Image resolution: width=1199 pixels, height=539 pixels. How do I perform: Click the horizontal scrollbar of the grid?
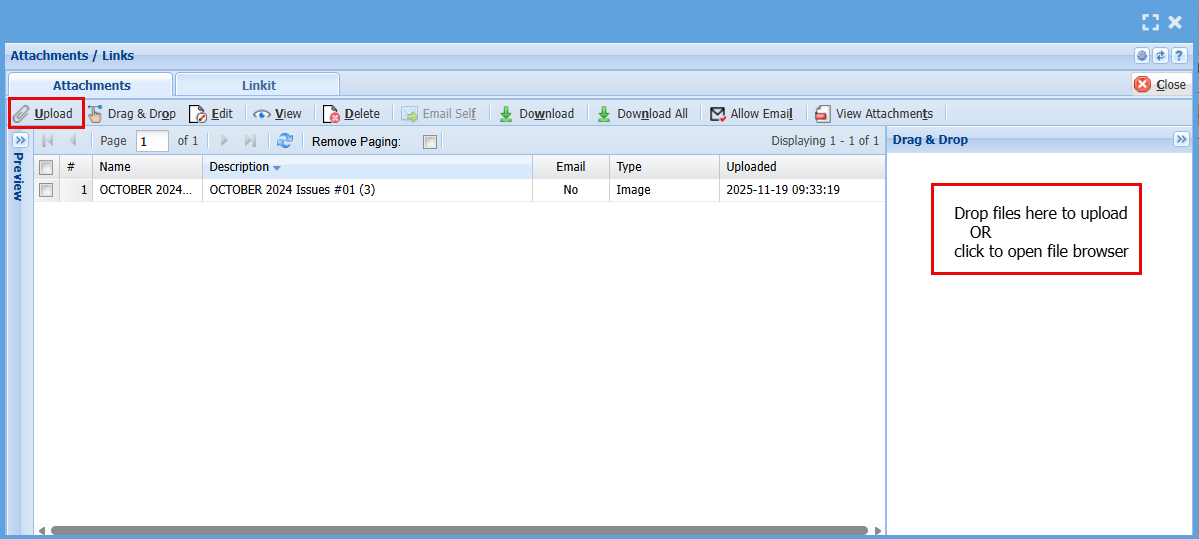coord(459,530)
